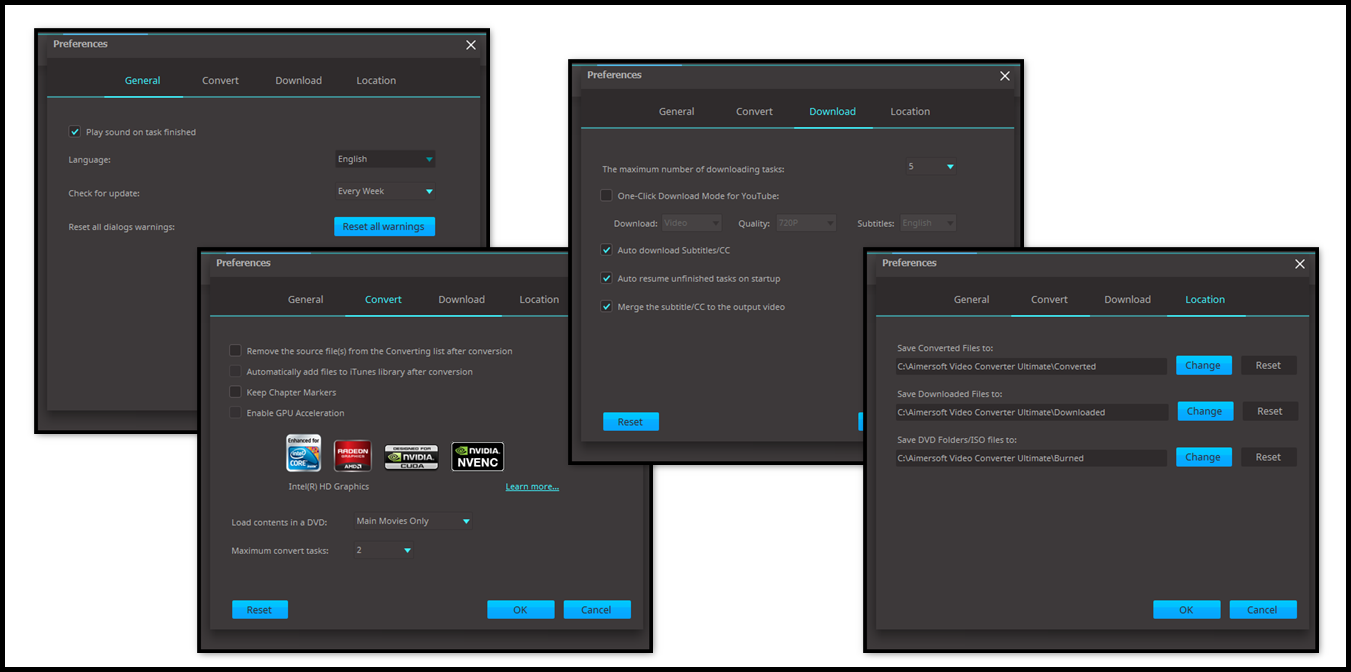The width and height of the screenshot is (1351, 672).
Task: Change the Save Converted Files location
Action: [x=1203, y=366]
